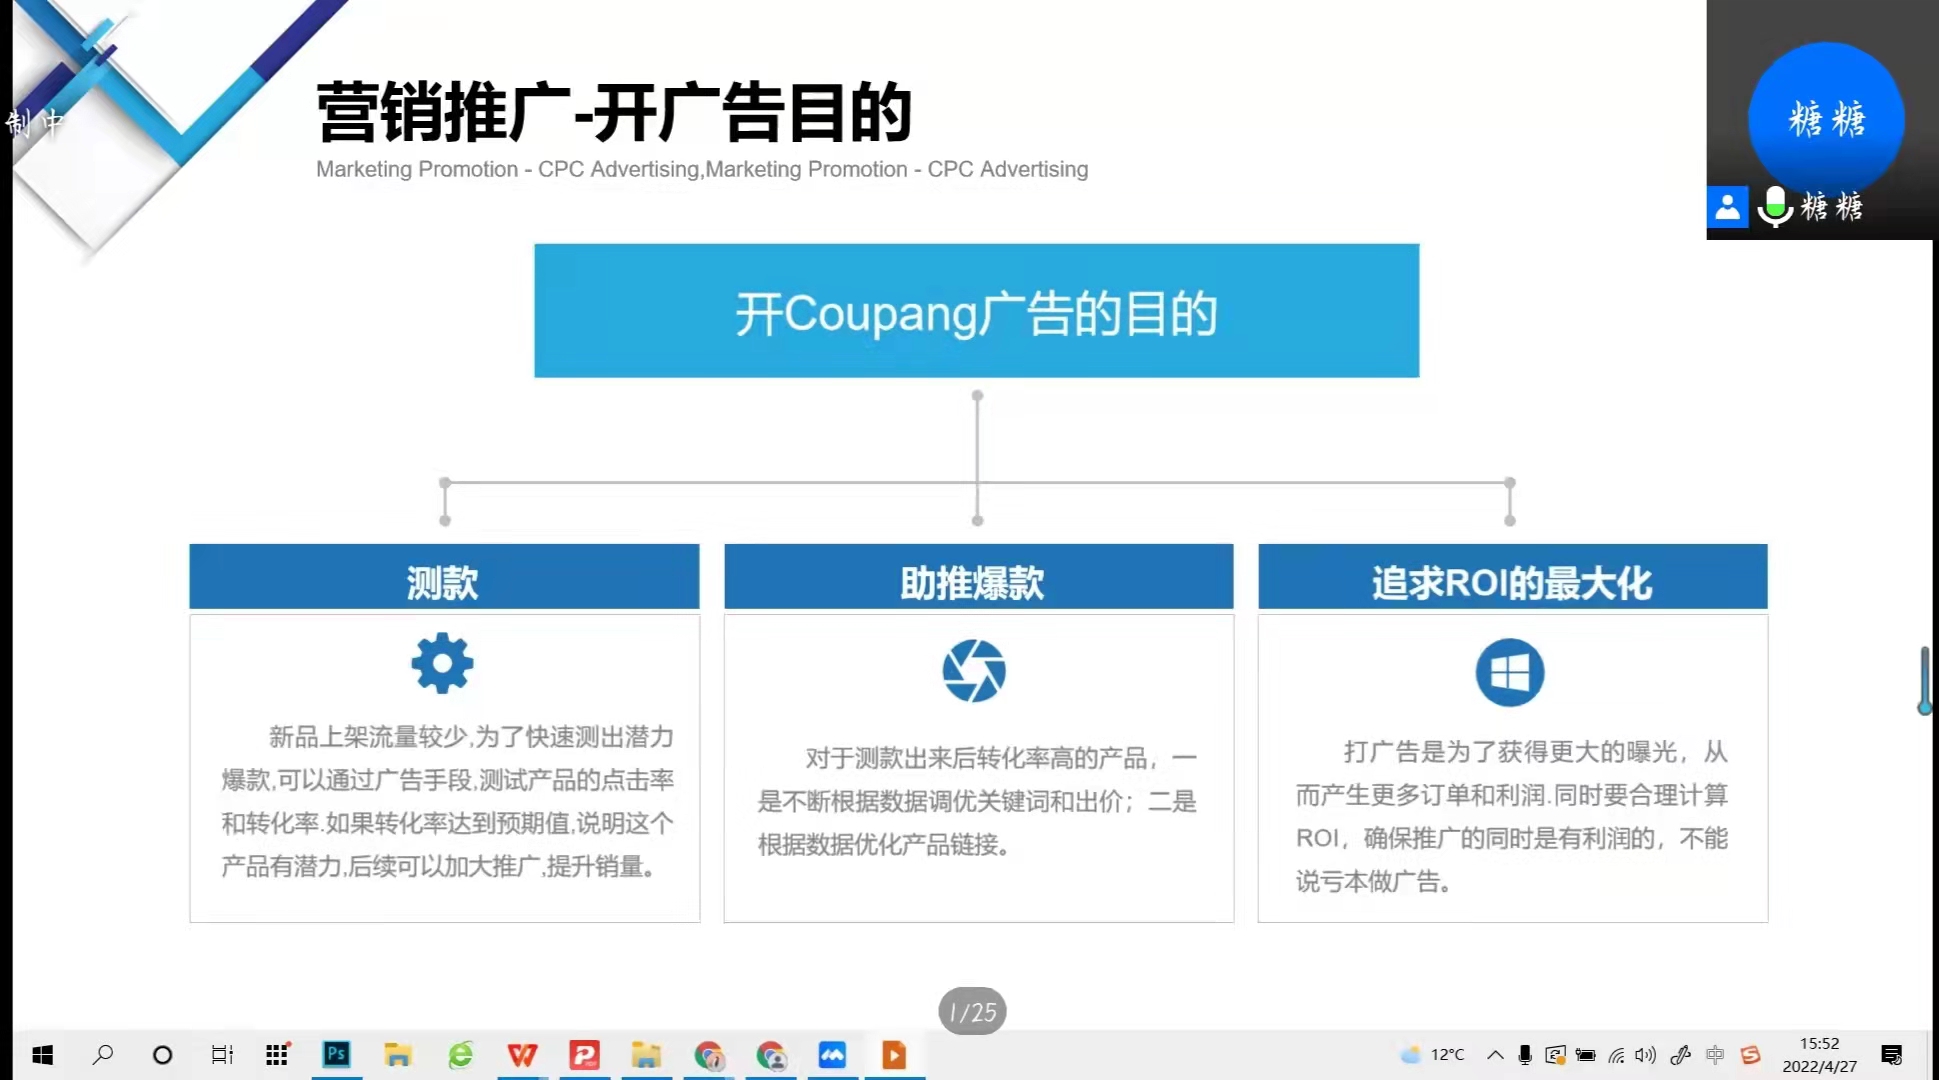Click the orange video player taskbar icon
Screen dimensions: 1939x1080
tap(894, 1054)
